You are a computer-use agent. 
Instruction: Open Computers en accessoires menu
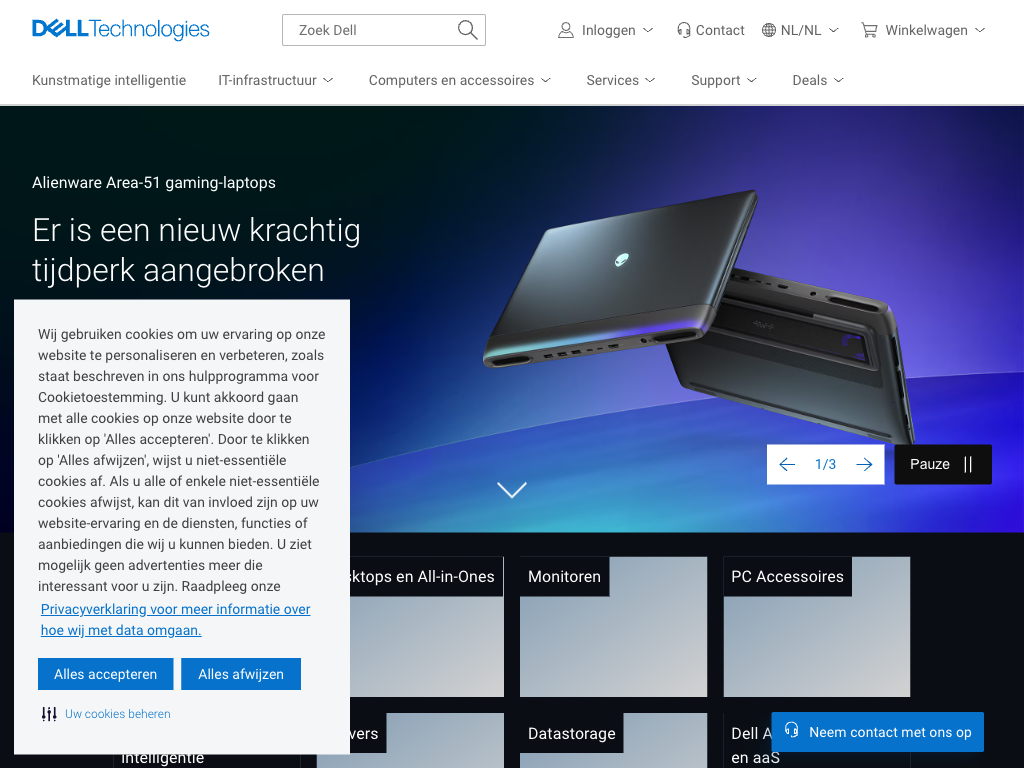point(460,80)
